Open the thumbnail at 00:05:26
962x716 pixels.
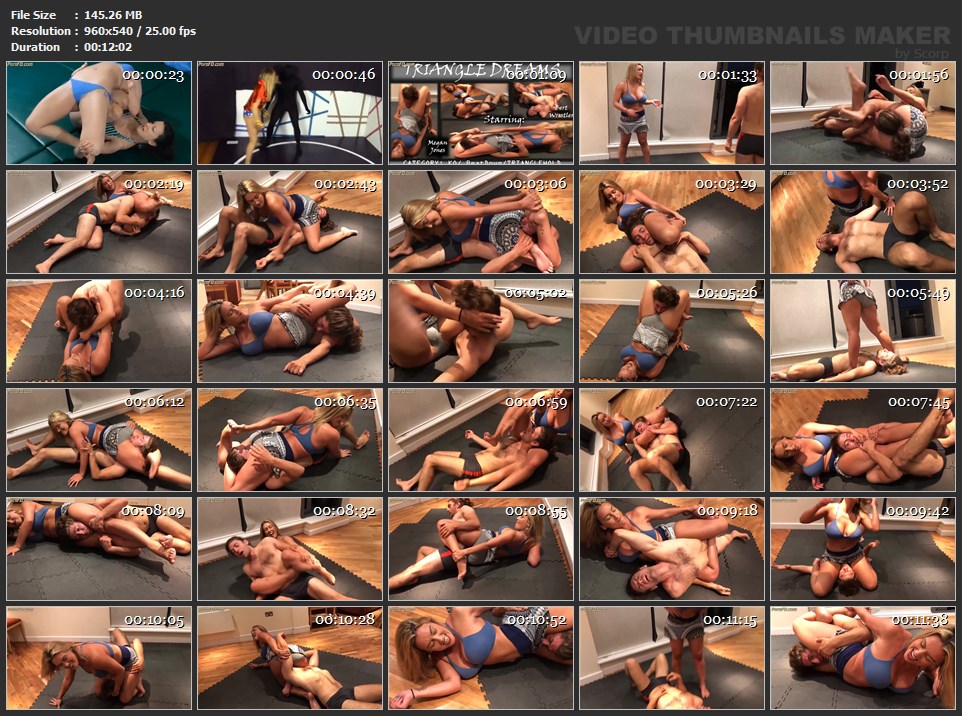coord(671,331)
